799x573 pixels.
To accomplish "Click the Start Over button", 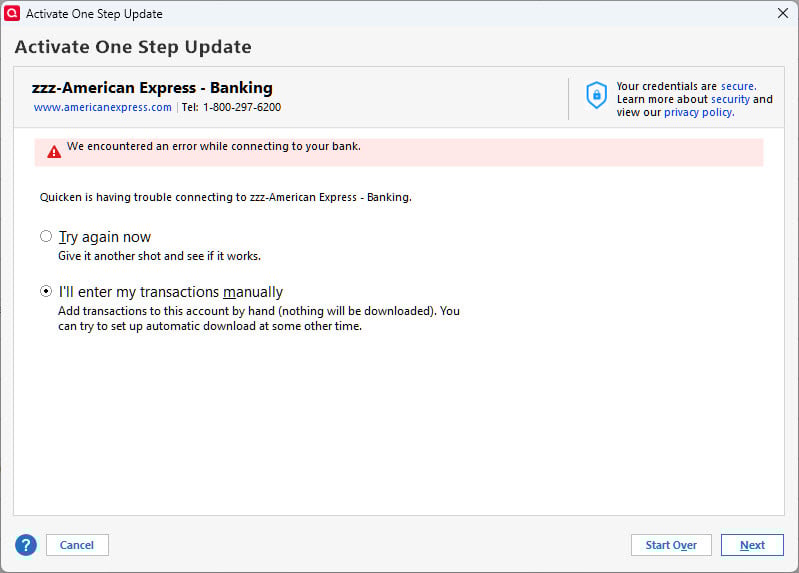I will (x=671, y=545).
